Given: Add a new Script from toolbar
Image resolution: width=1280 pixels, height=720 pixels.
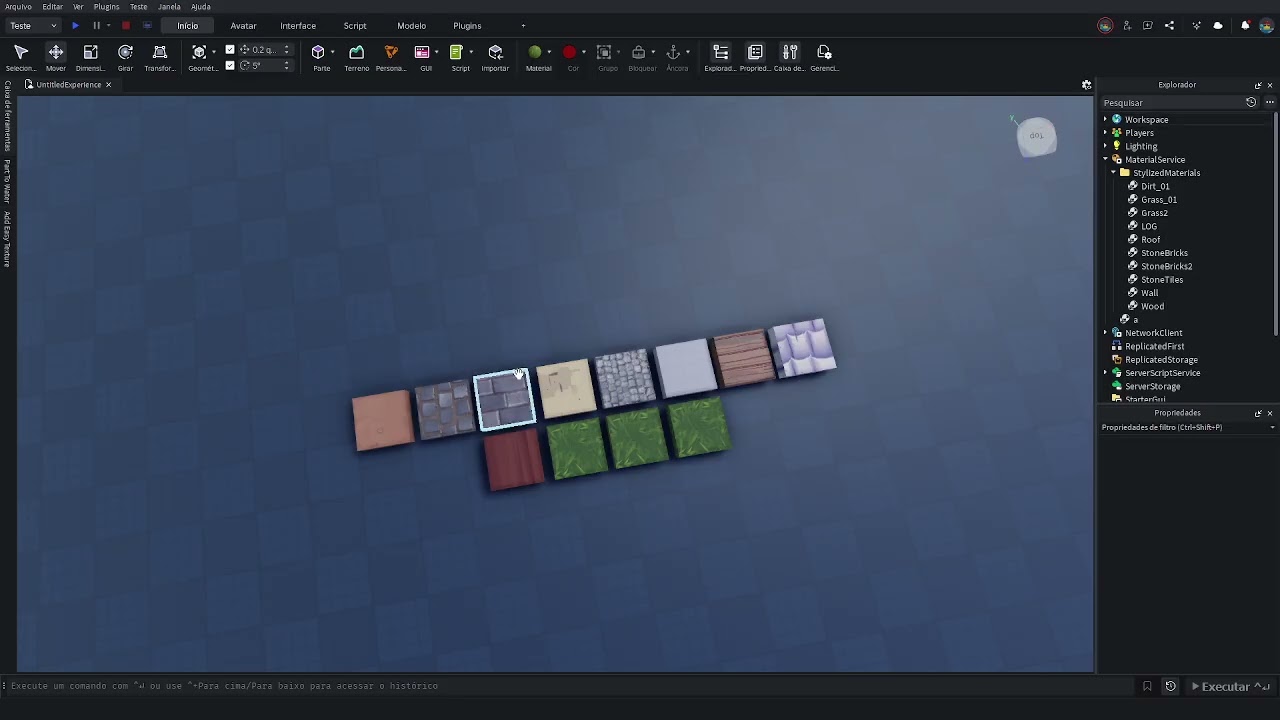Looking at the screenshot, I should click(456, 52).
